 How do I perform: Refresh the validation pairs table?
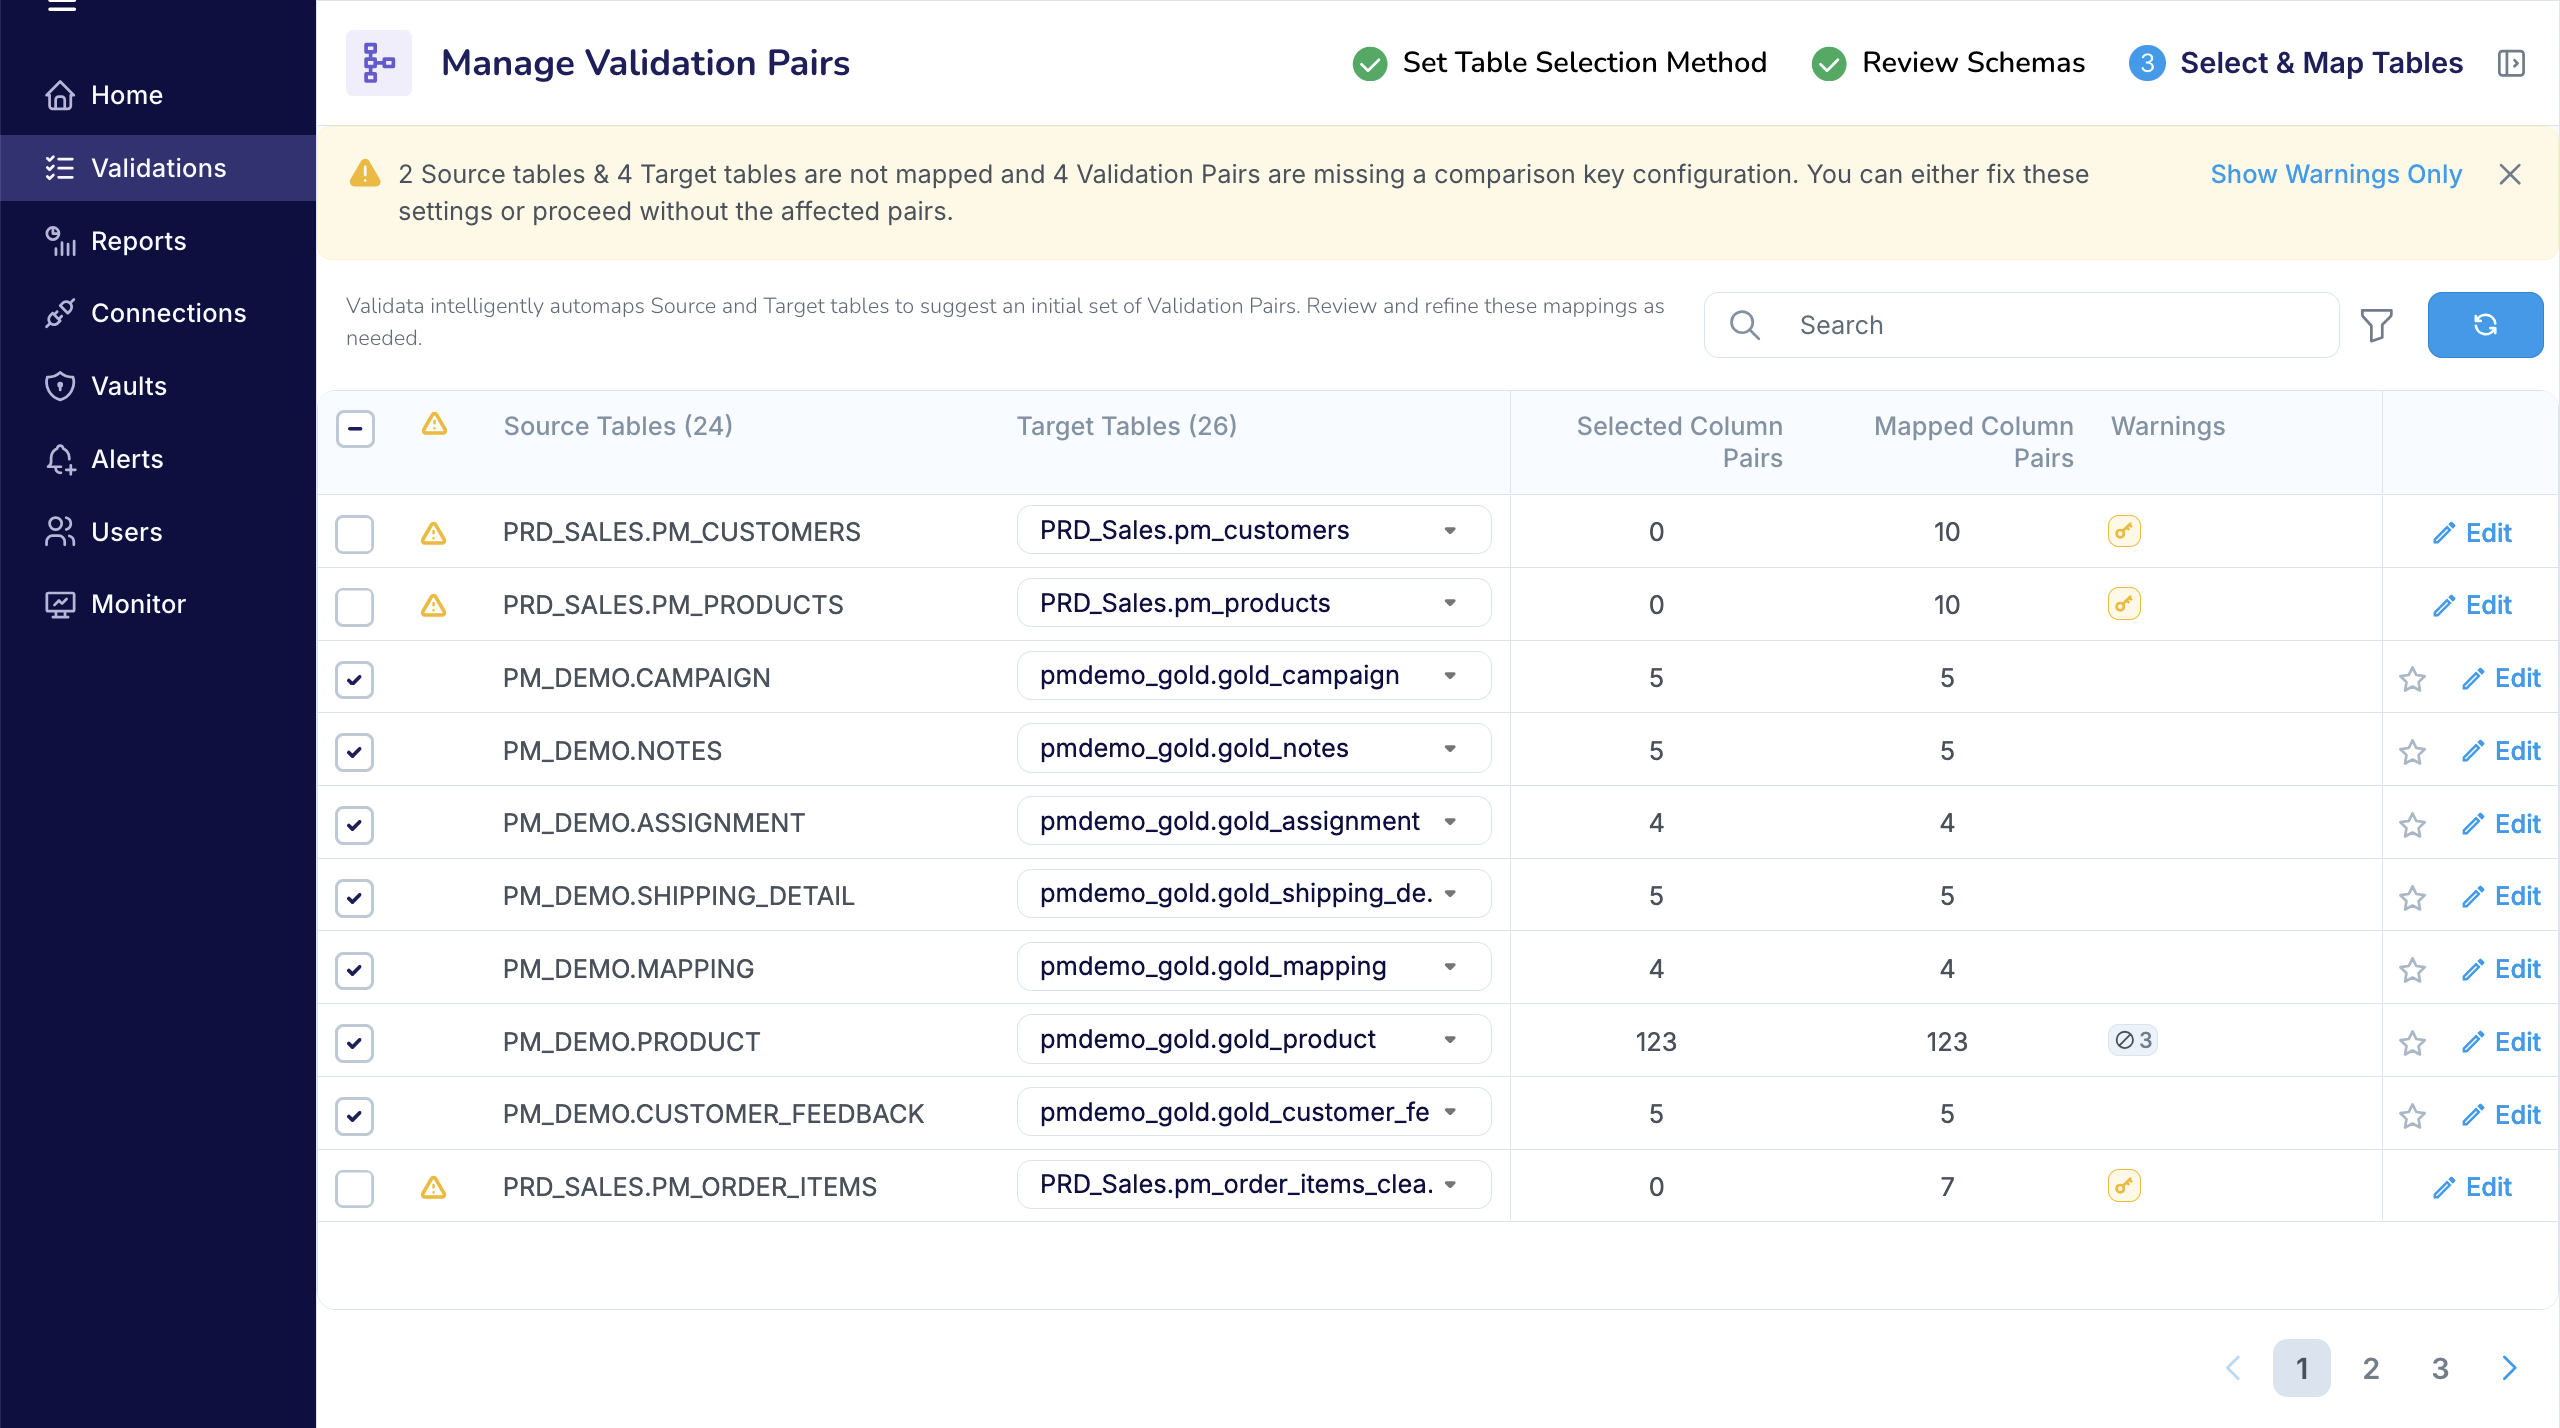[2485, 324]
